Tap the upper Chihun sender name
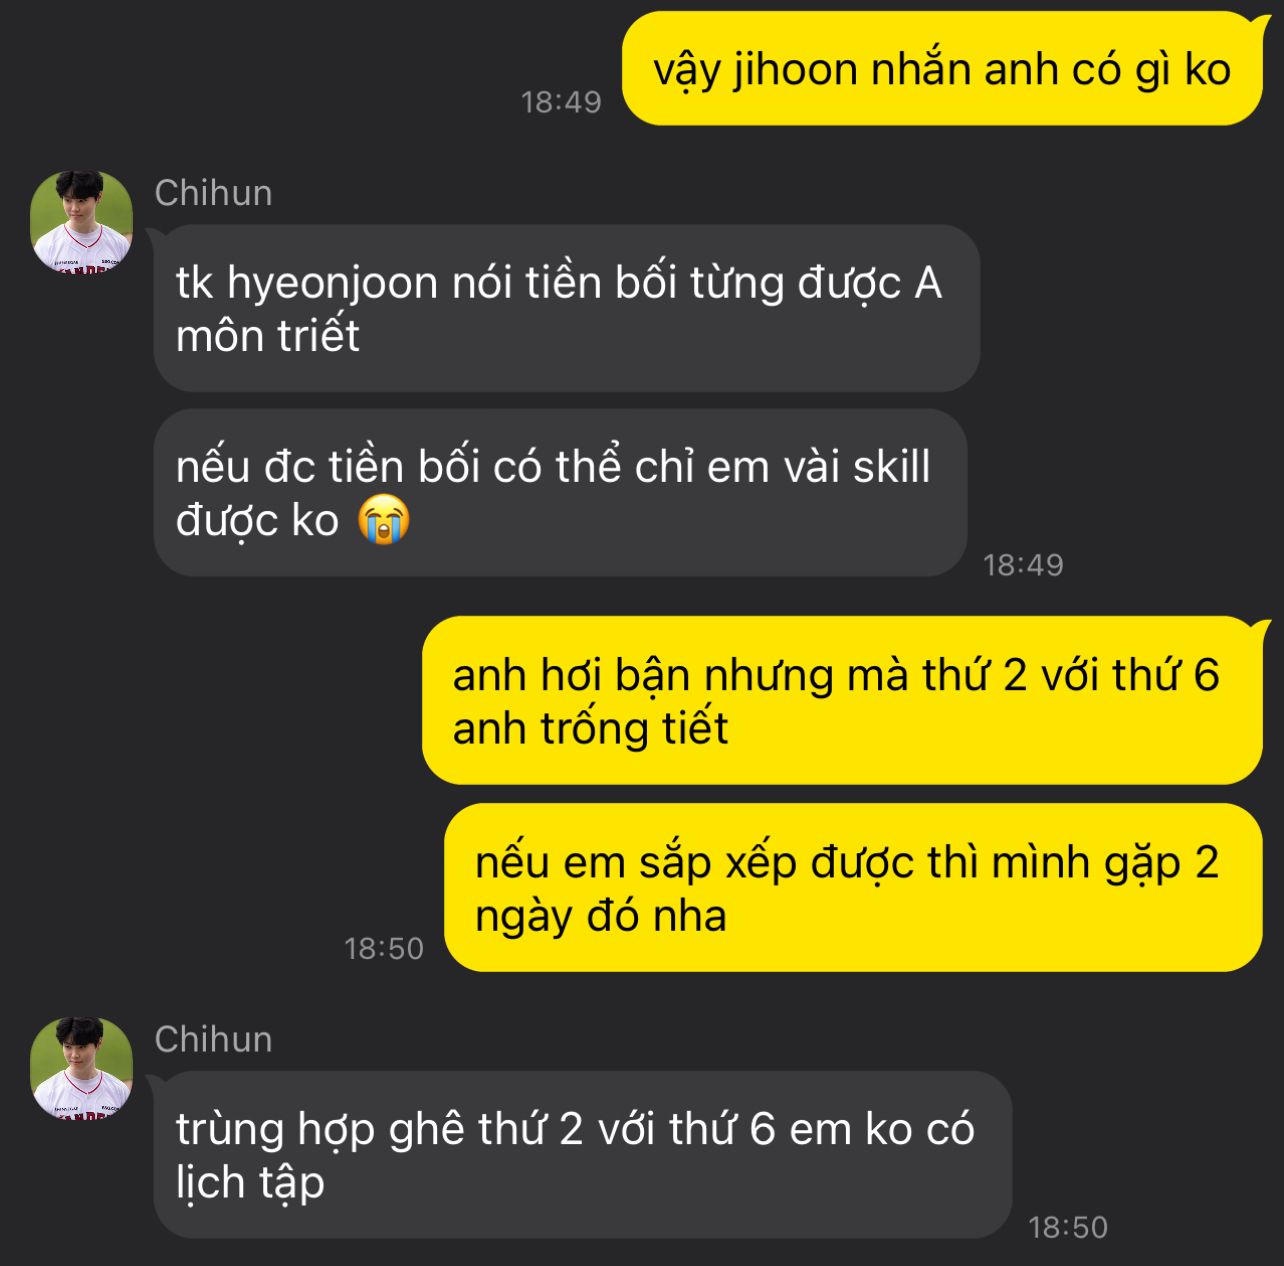The width and height of the screenshot is (1284, 1266). pyautogui.click(x=213, y=193)
